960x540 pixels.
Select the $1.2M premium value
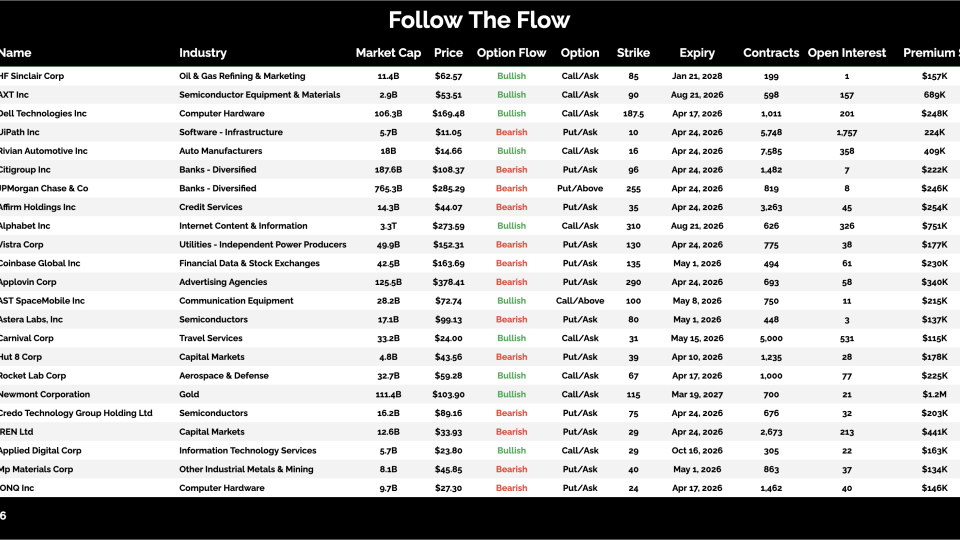click(933, 395)
